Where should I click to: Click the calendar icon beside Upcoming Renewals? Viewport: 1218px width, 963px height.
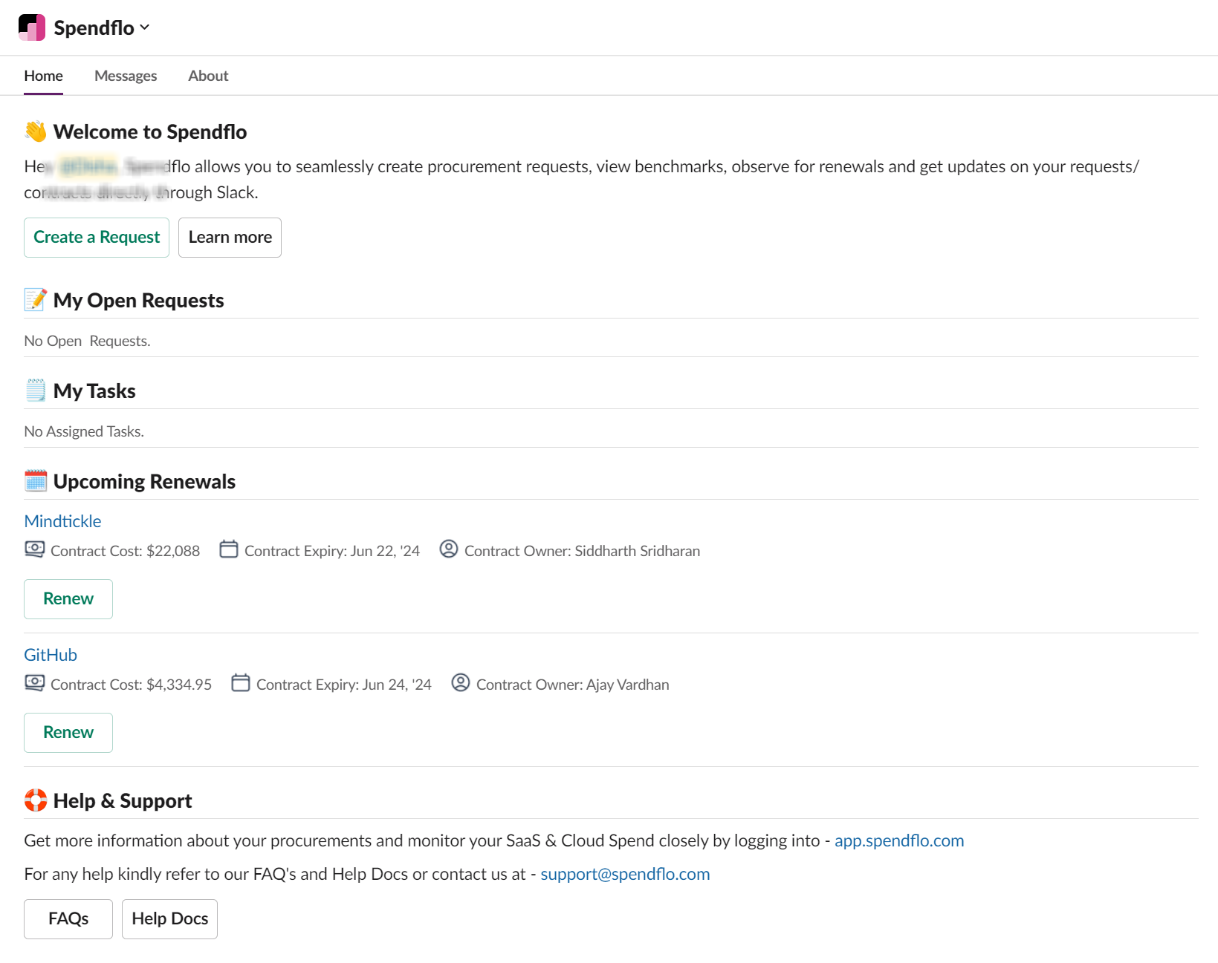[x=35, y=481]
